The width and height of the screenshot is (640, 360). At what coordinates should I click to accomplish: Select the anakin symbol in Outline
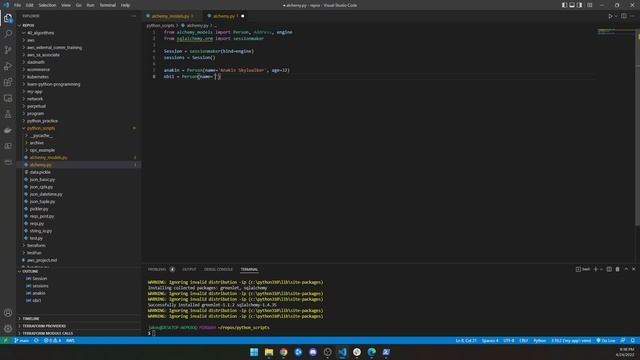pos(39,293)
